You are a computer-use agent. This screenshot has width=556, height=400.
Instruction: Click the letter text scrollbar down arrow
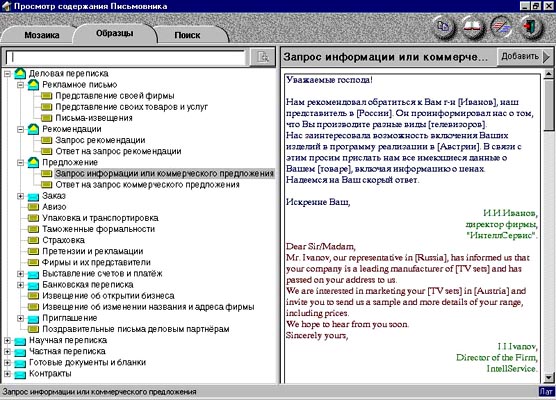549,377
